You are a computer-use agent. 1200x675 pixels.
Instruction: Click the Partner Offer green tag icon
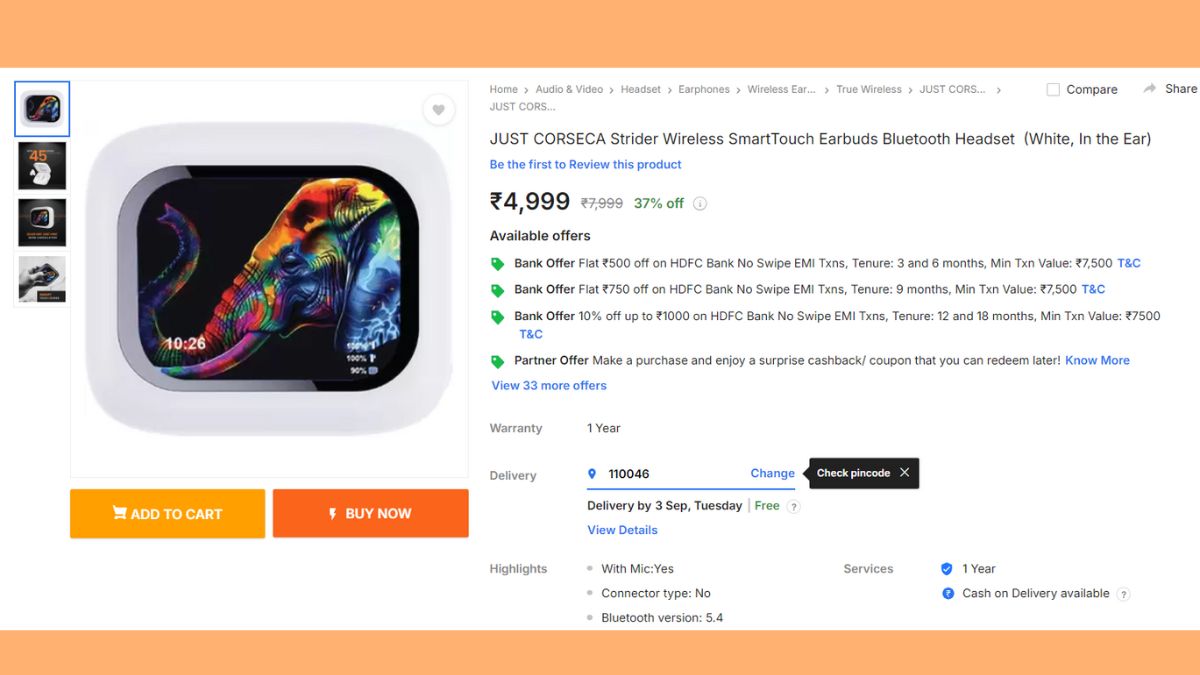click(x=497, y=361)
